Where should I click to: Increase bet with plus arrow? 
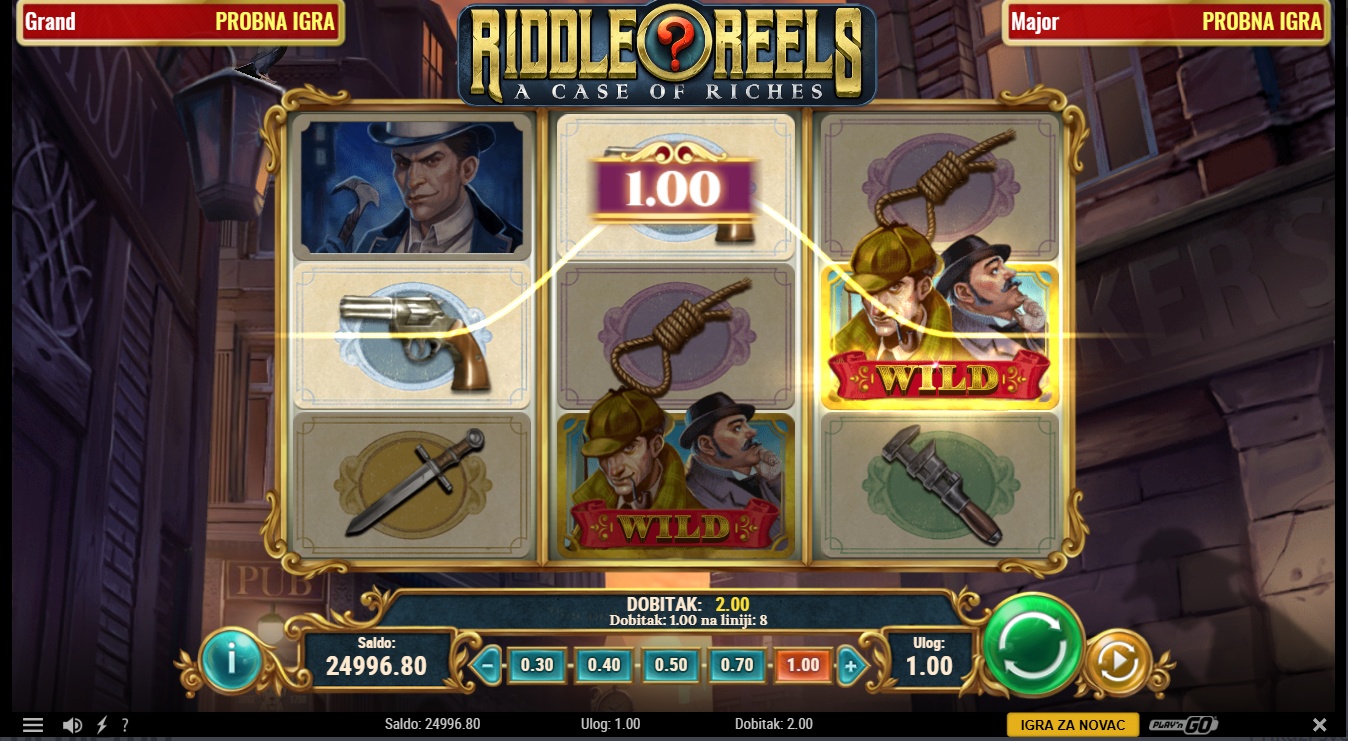(x=850, y=665)
